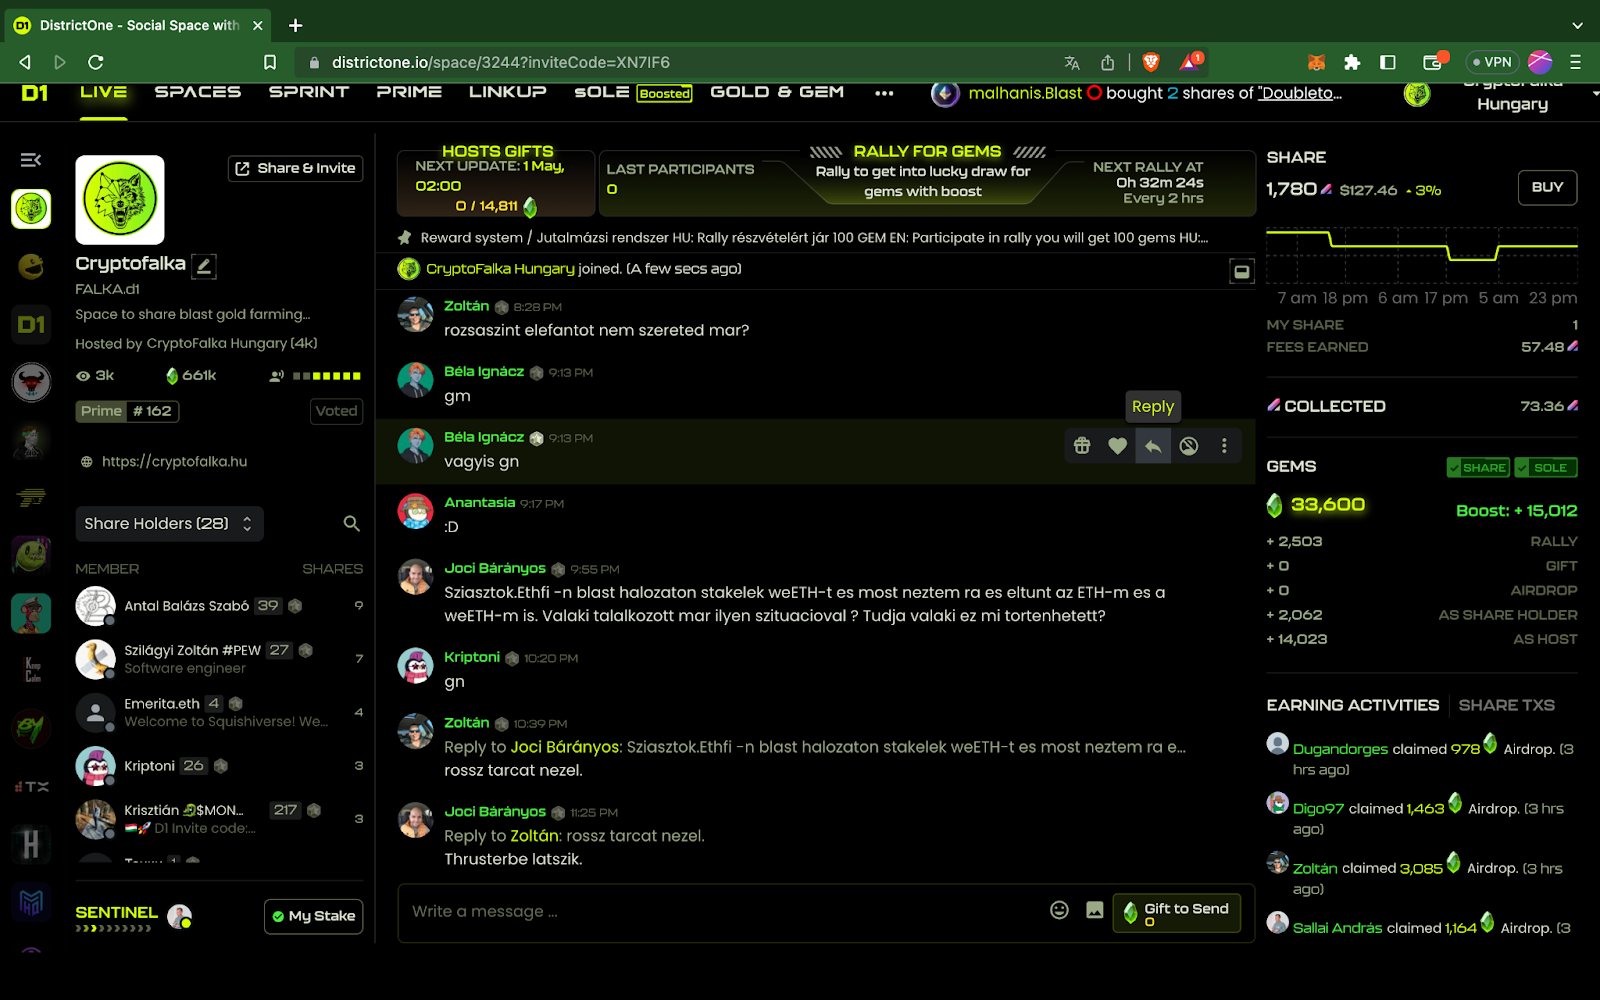
Task: Select EARNING ACTIVITIES tab
Action: (x=1352, y=705)
